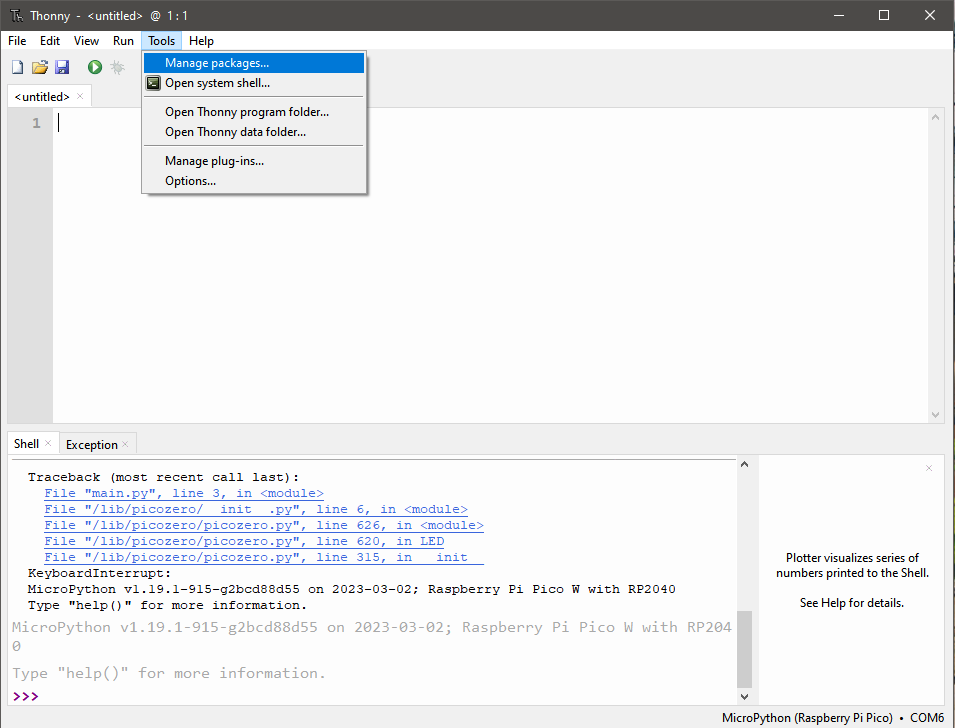Select Manage packages from Tools menu

(x=217, y=63)
